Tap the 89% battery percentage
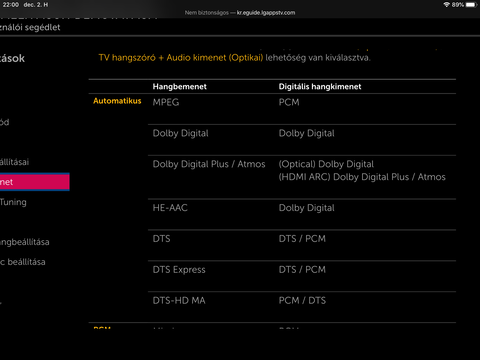The width and height of the screenshot is (480, 360). pos(458,5)
